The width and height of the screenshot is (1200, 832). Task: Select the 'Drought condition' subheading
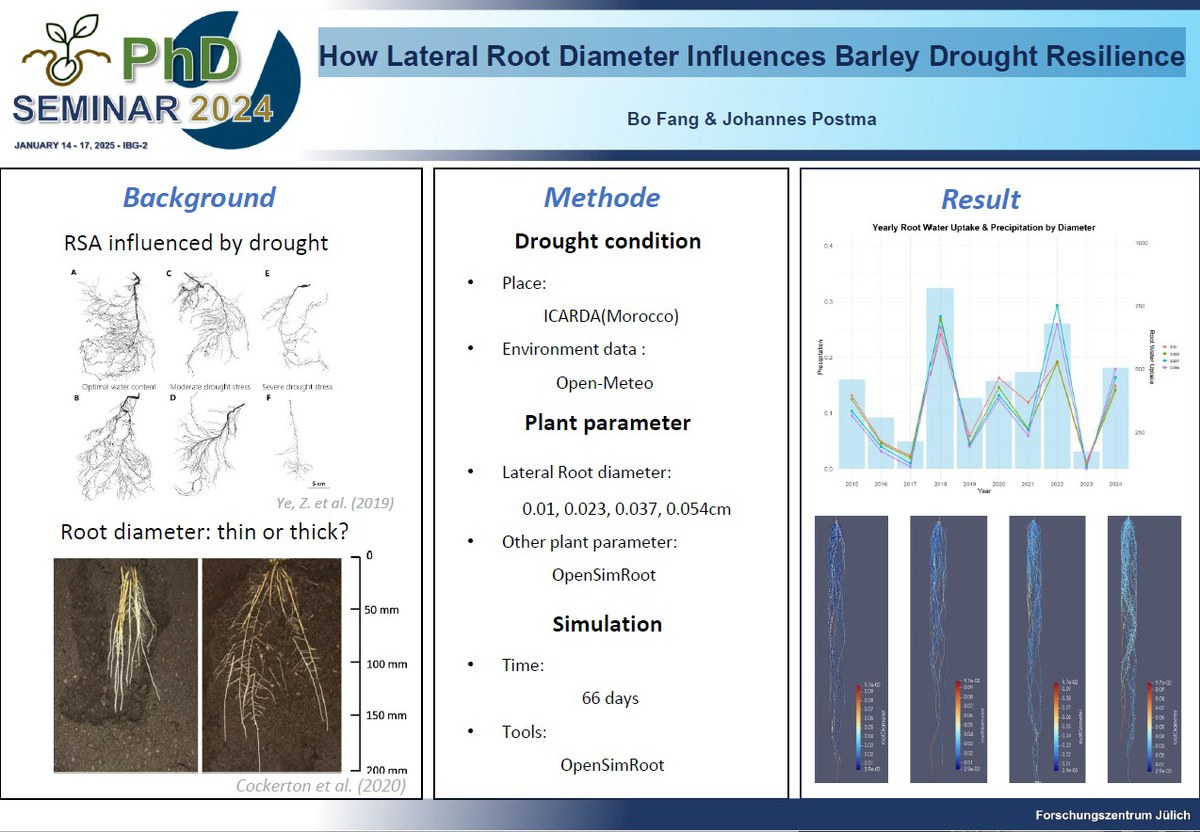click(607, 241)
